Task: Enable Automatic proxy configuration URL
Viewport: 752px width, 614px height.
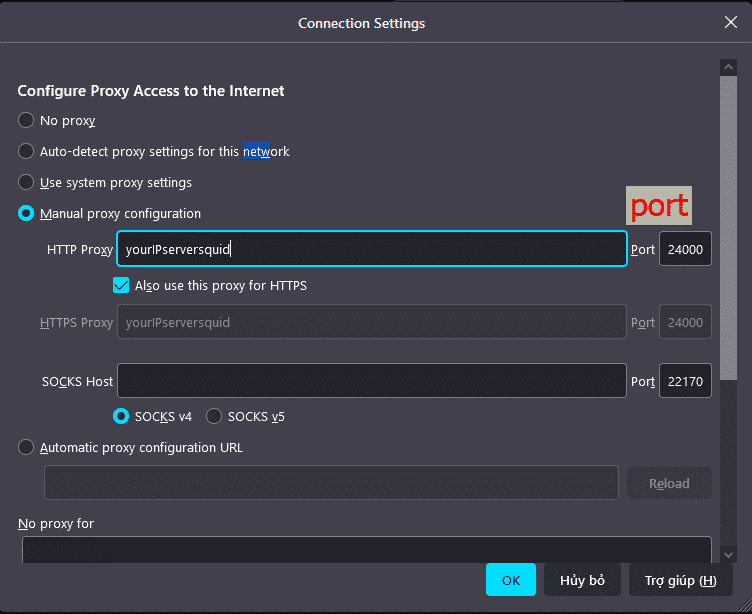Action: point(26,448)
